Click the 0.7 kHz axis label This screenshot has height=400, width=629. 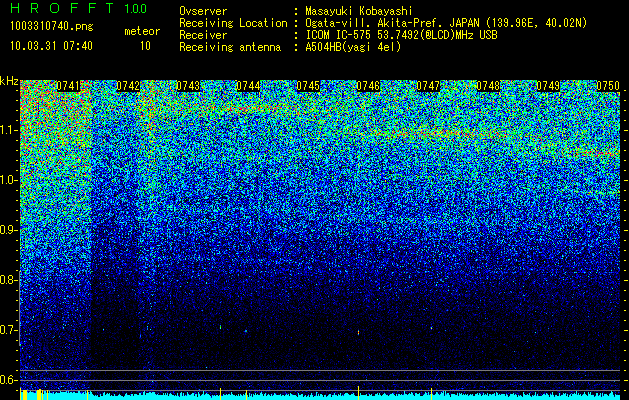pyautogui.click(x=7, y=330)
